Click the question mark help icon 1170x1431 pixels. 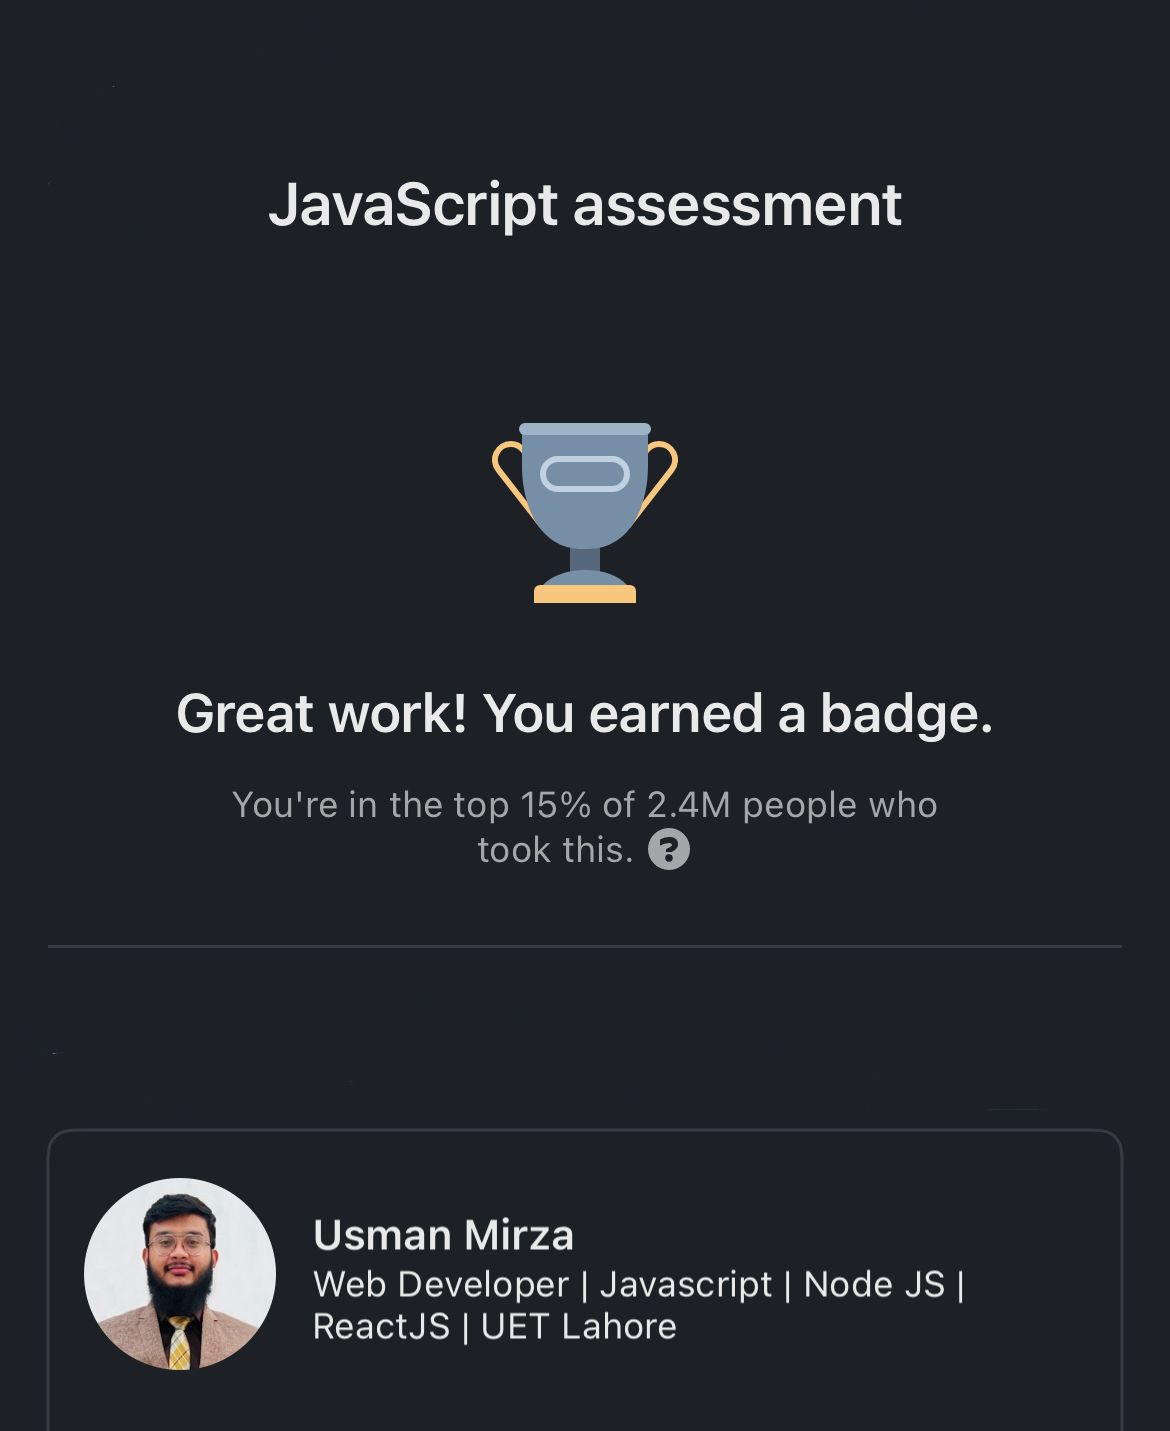pos(668,850)
